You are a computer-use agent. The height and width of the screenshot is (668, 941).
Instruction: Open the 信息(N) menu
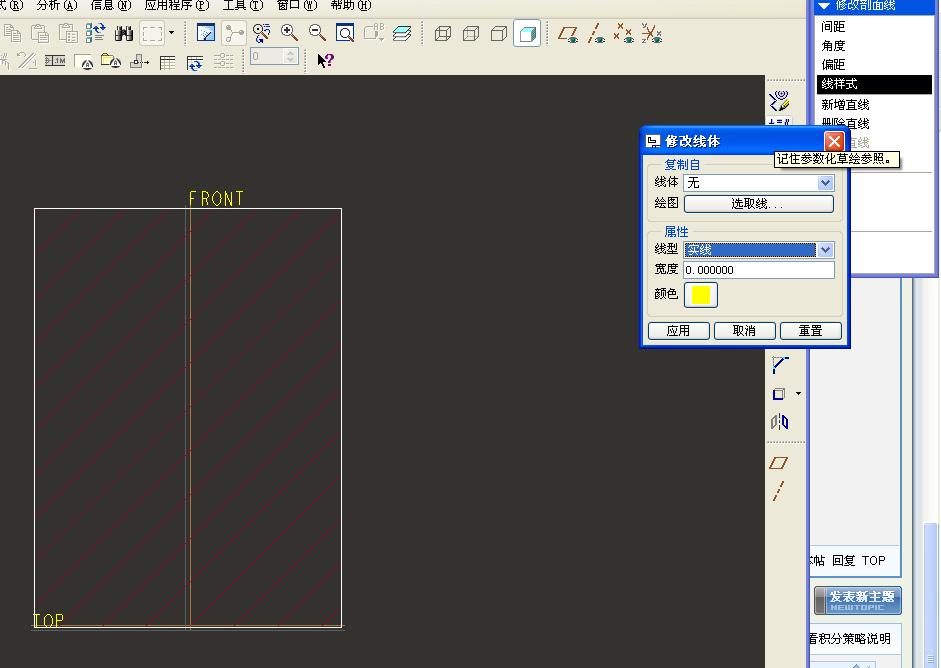pyautogui.click(x=111, y=5)
